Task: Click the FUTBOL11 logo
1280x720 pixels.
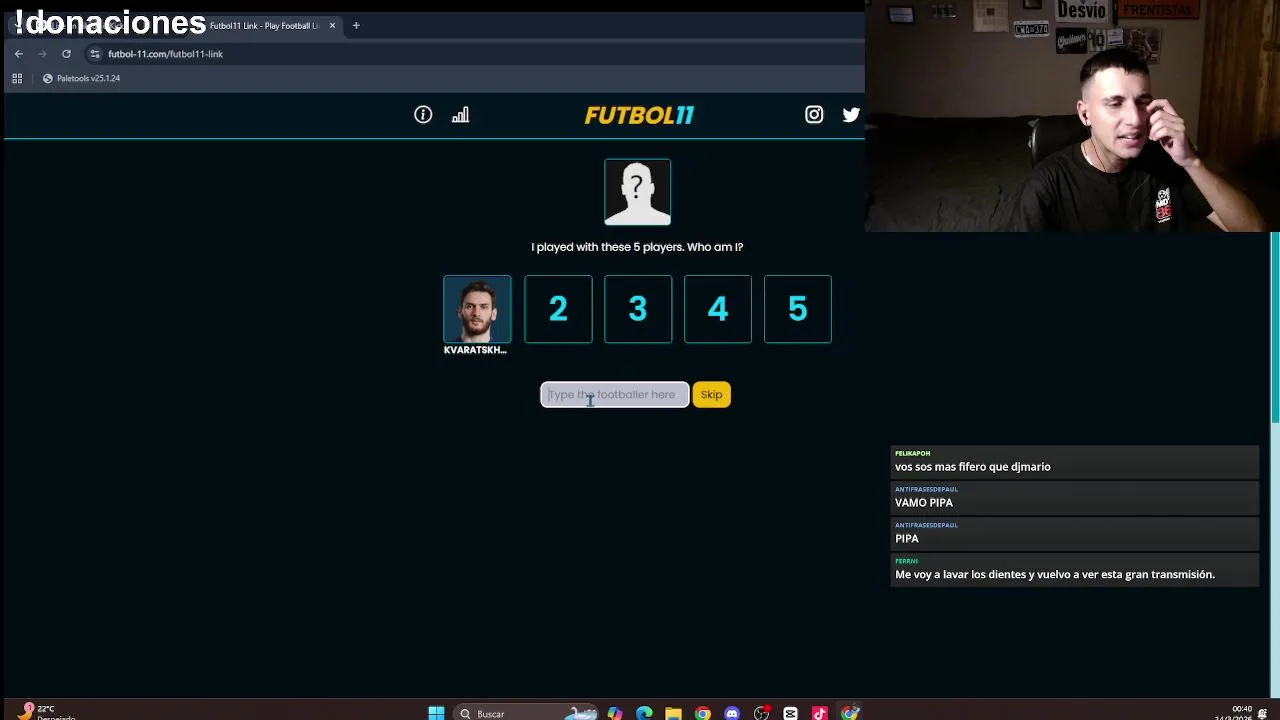Action: coord(639,115)
